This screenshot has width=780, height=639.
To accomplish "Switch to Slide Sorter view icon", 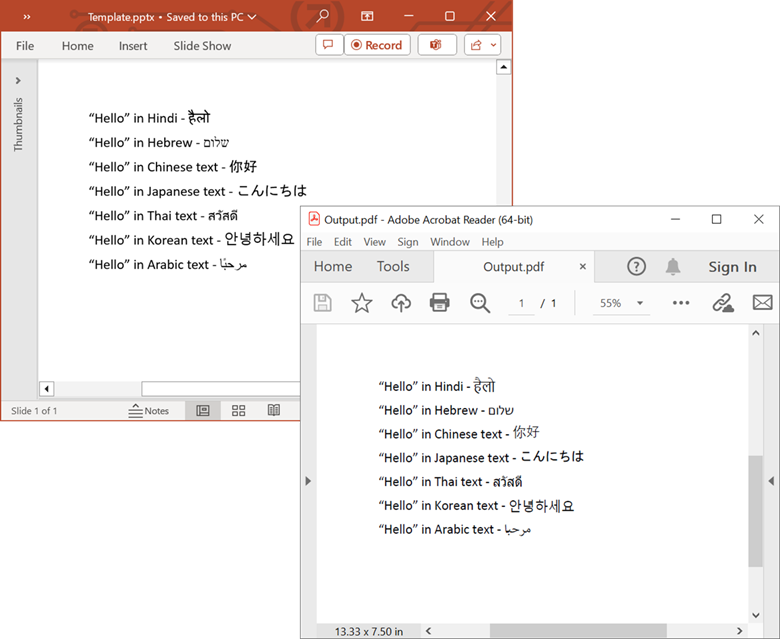I will (238, 411).
